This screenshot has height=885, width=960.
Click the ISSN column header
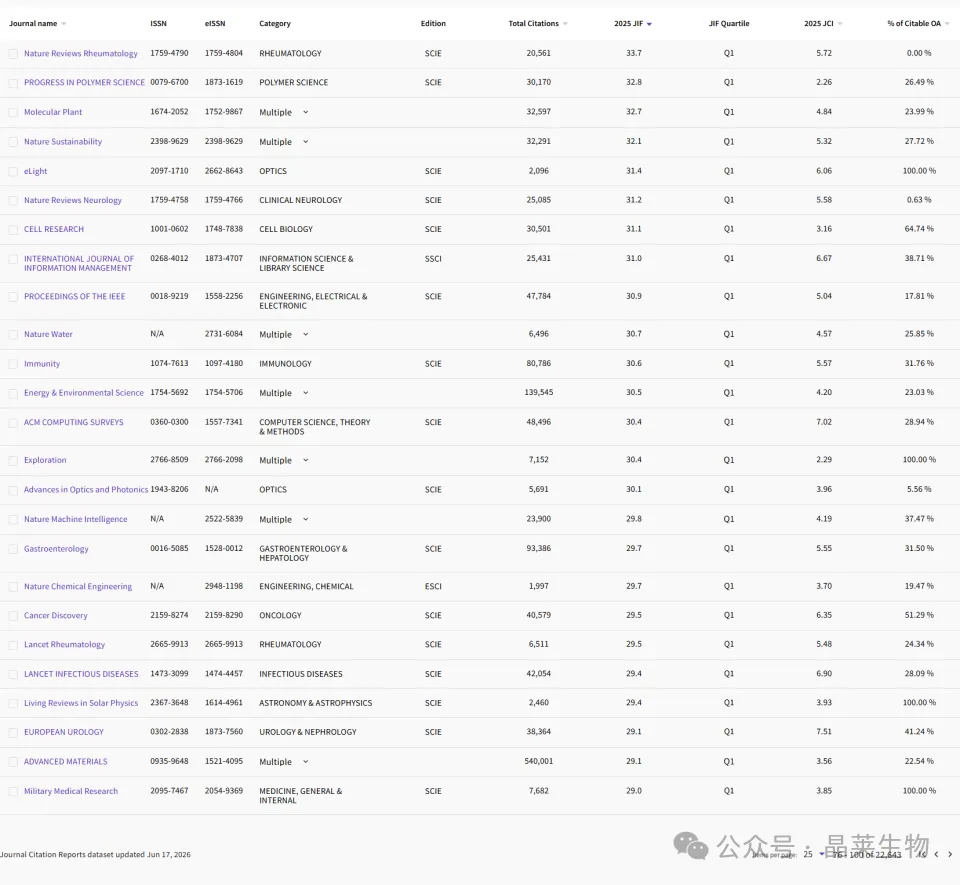point(159,23)
